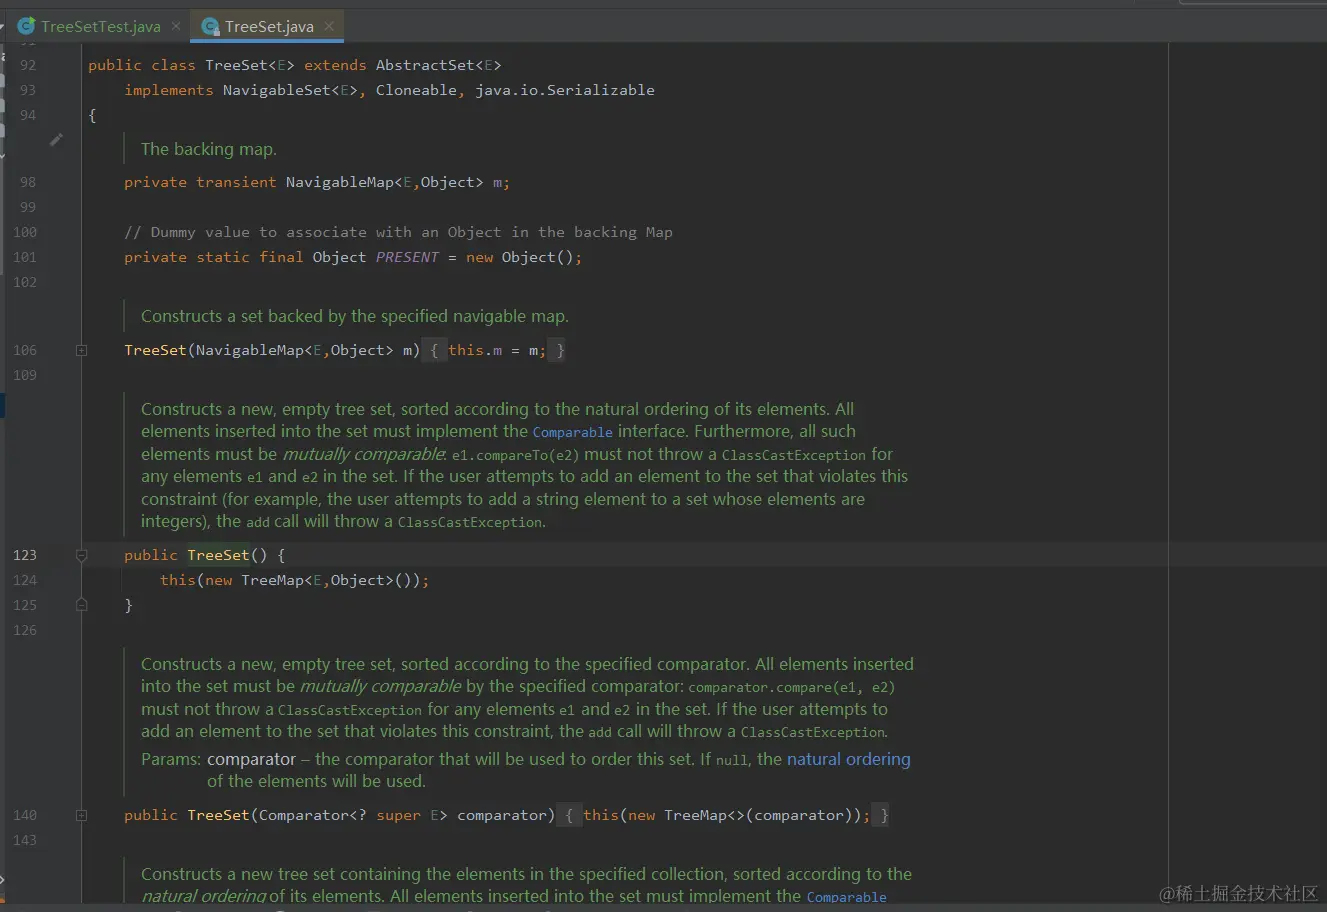
Task: Open the Comparable link in no-arg constructor doc
Action: click(x=572, y=433)
